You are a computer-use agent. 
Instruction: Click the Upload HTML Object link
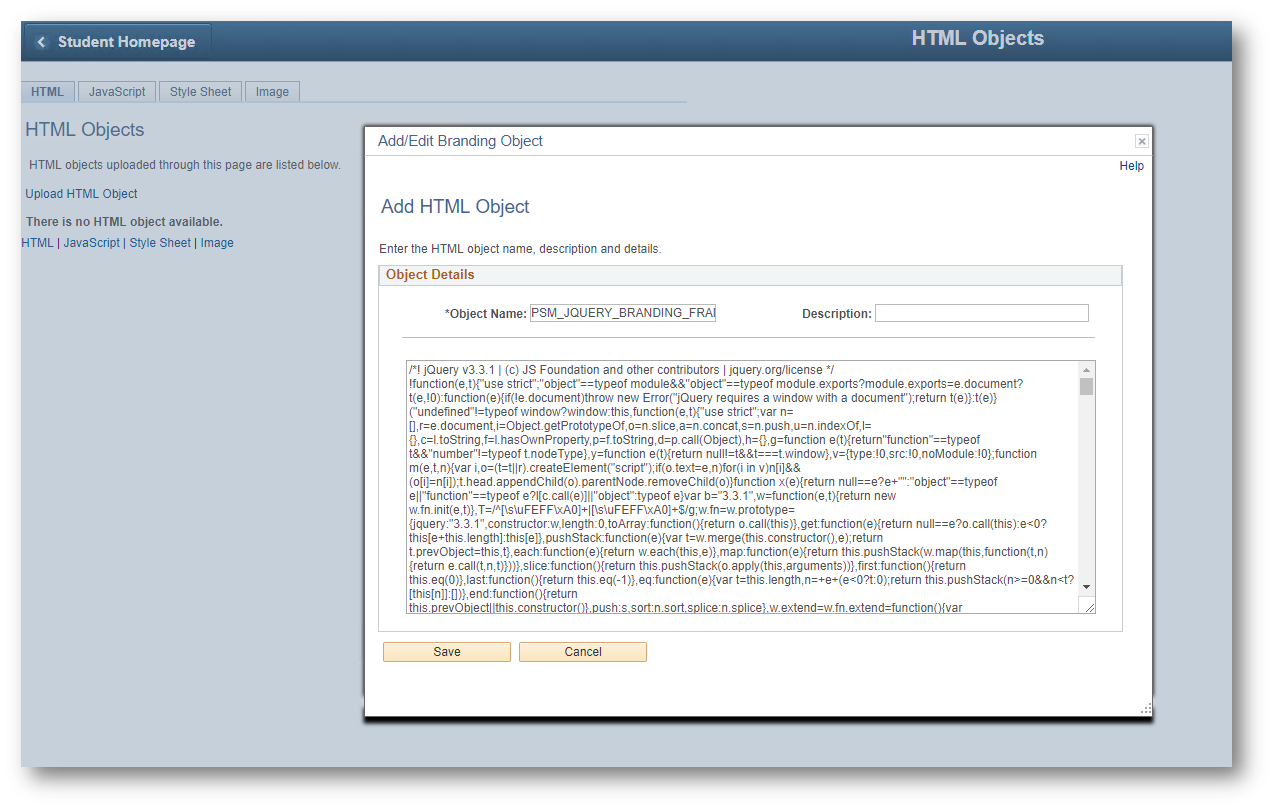(x=81, y=194)
